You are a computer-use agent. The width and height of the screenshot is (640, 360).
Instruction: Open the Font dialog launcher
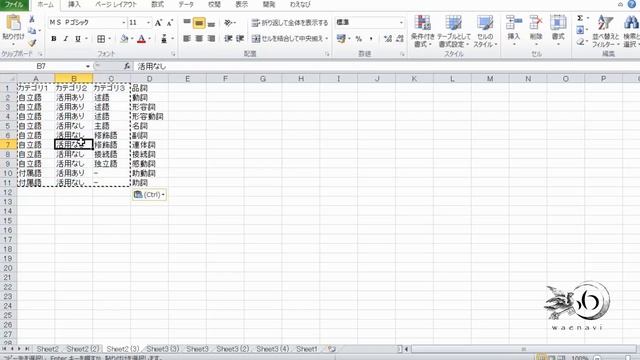click(x=173, y=54)
